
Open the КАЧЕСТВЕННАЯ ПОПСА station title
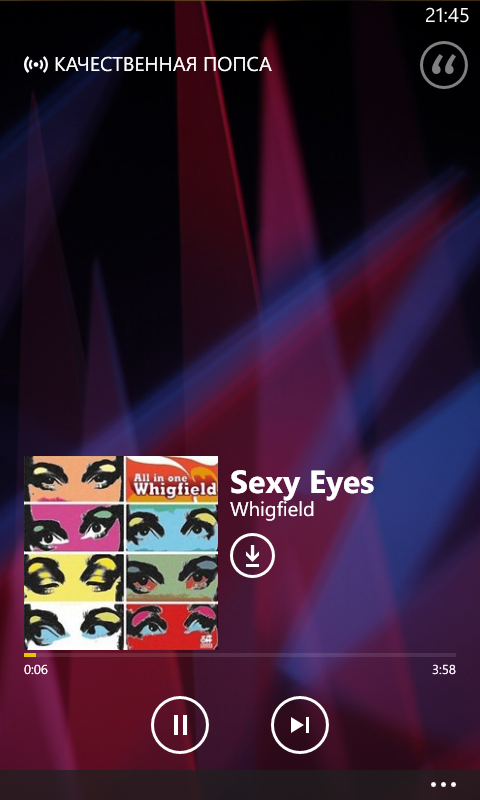point(163,65)
